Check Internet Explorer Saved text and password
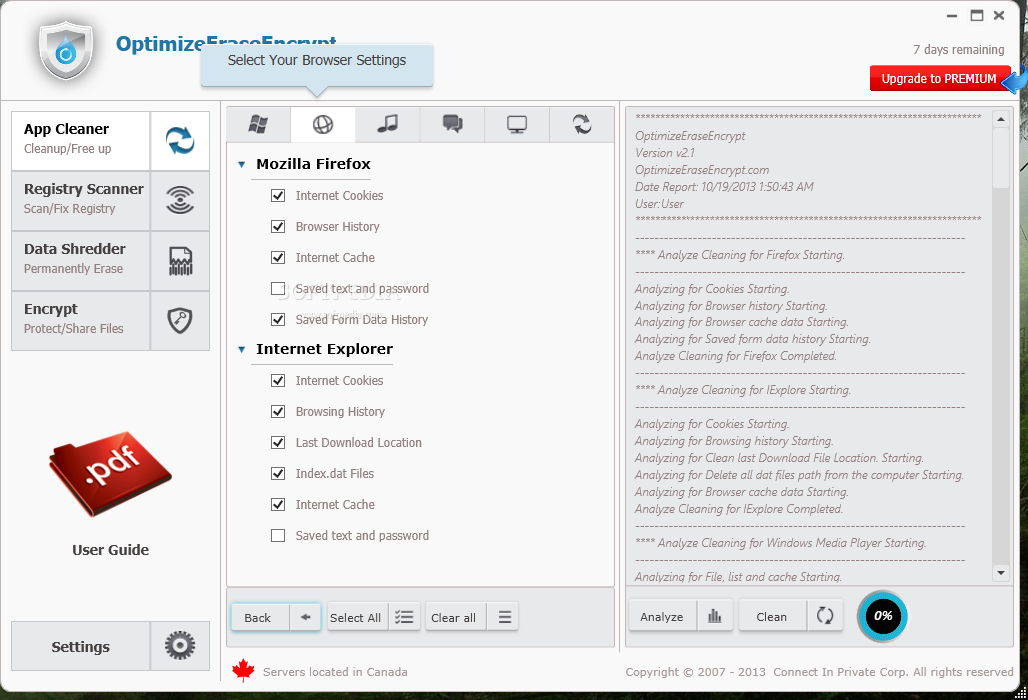This screenshot has width=1028, height=700. (x=278, y=535)
